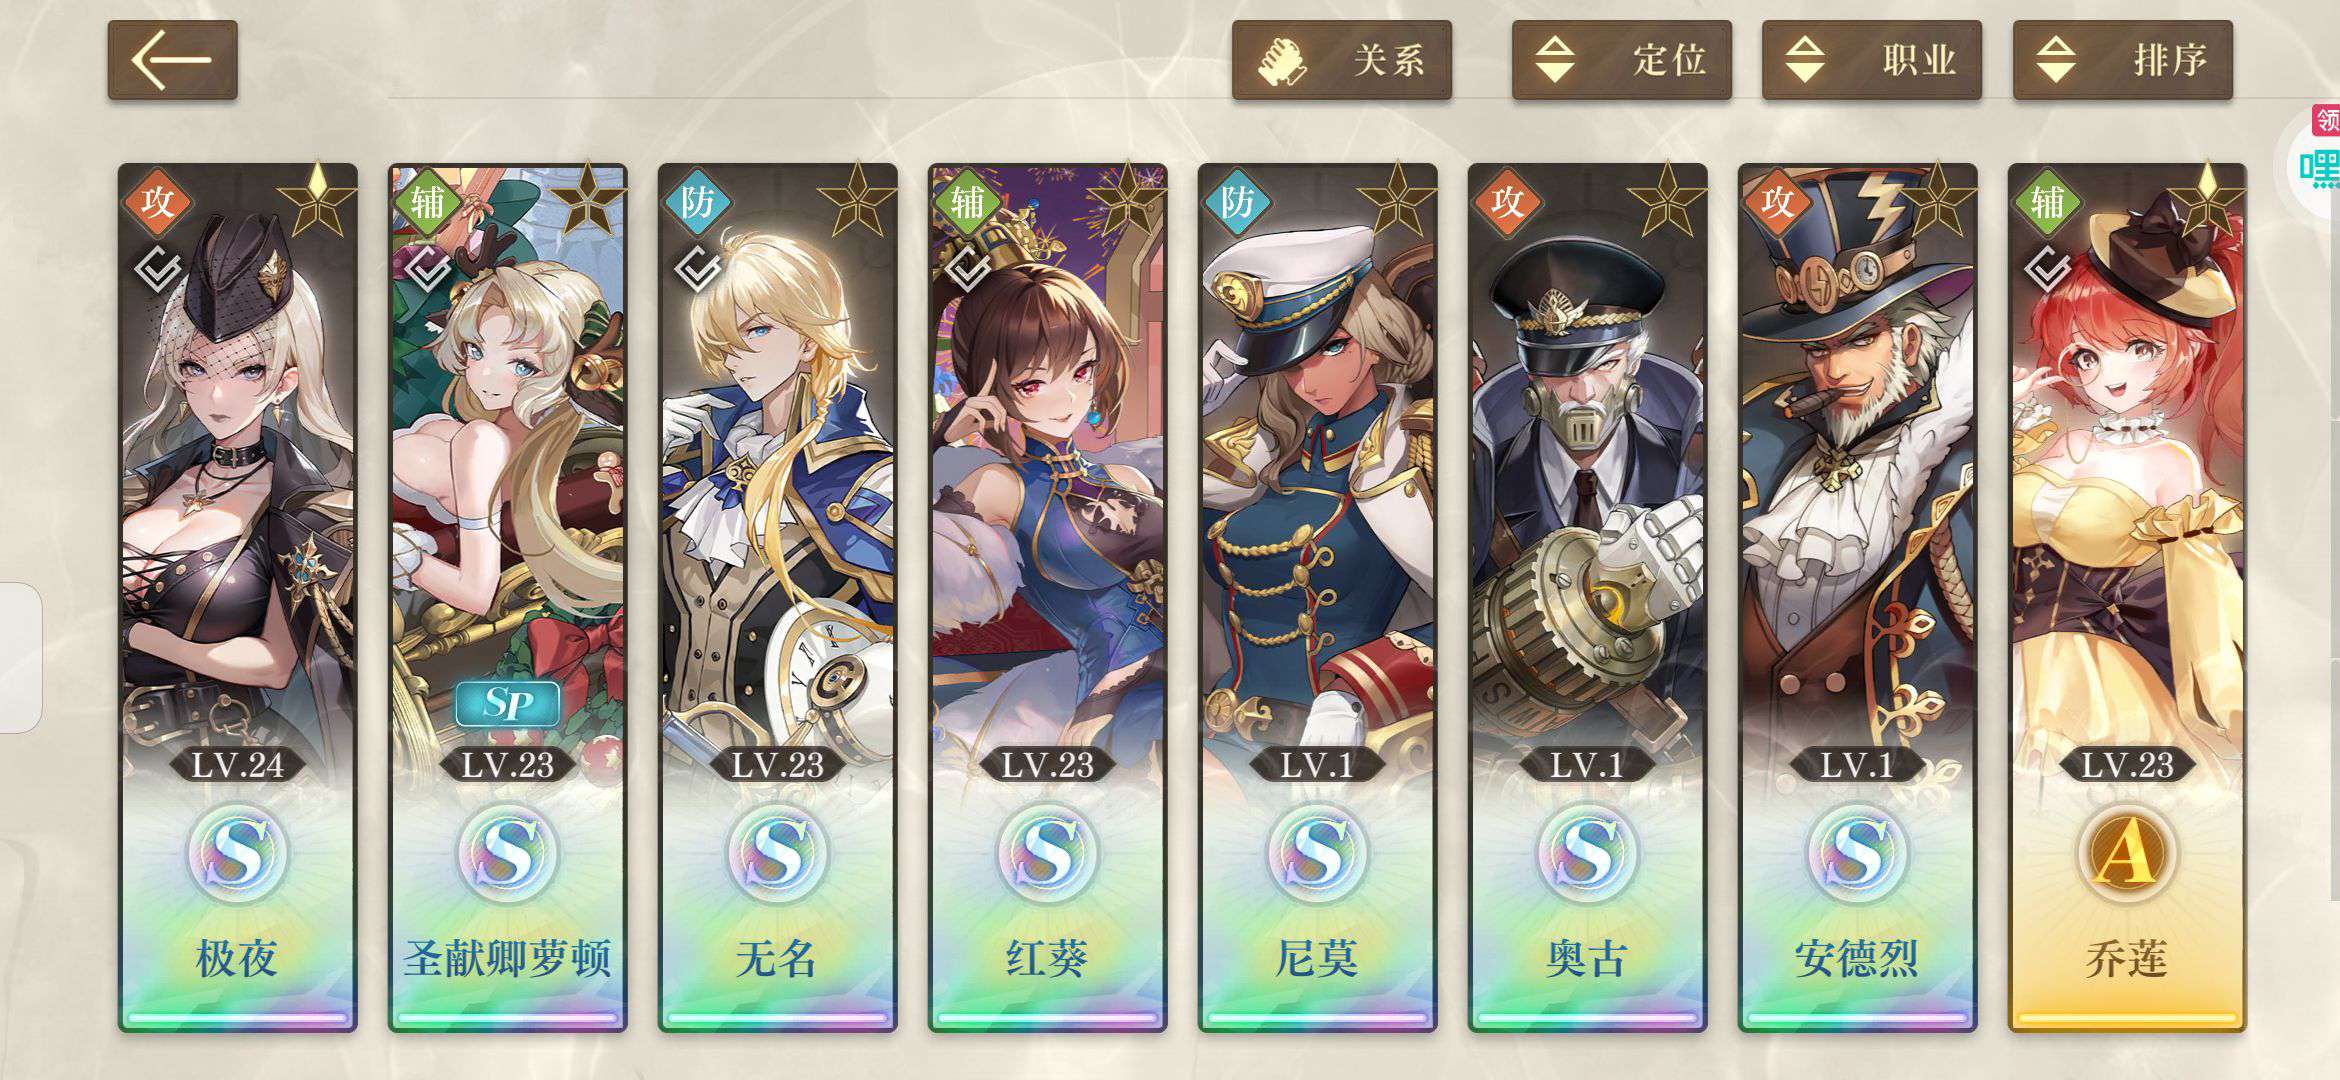Pull out the left edge side tab

[x=20, y=657]
